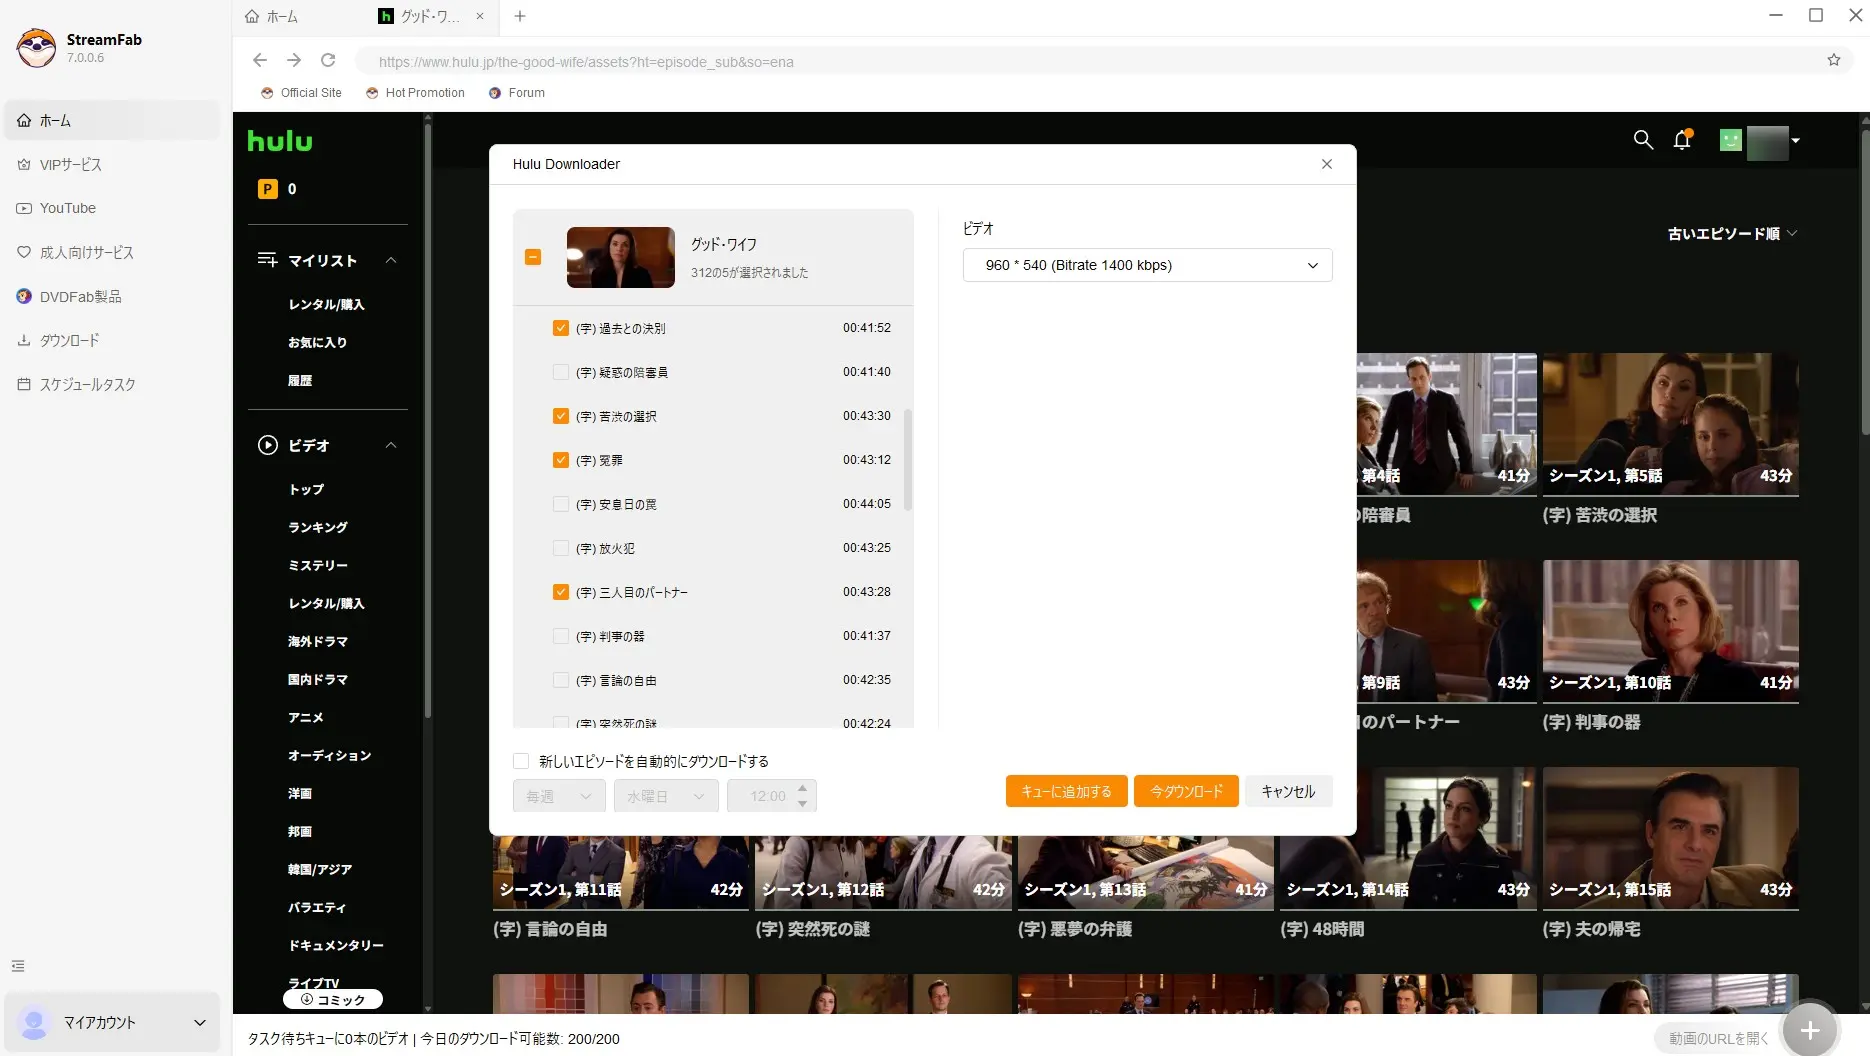Open ダウンロード in the sidebar
This screenshot has height=1056, width=1870.
112,340
